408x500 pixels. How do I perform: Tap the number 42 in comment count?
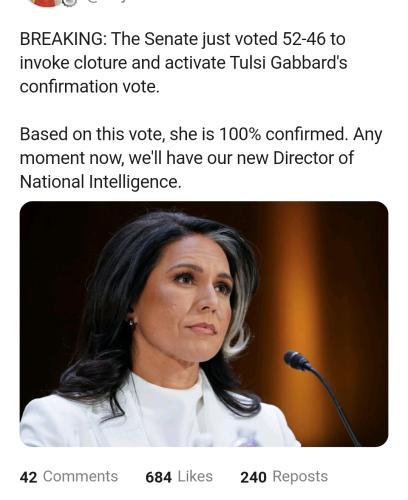tap(28, 477)
